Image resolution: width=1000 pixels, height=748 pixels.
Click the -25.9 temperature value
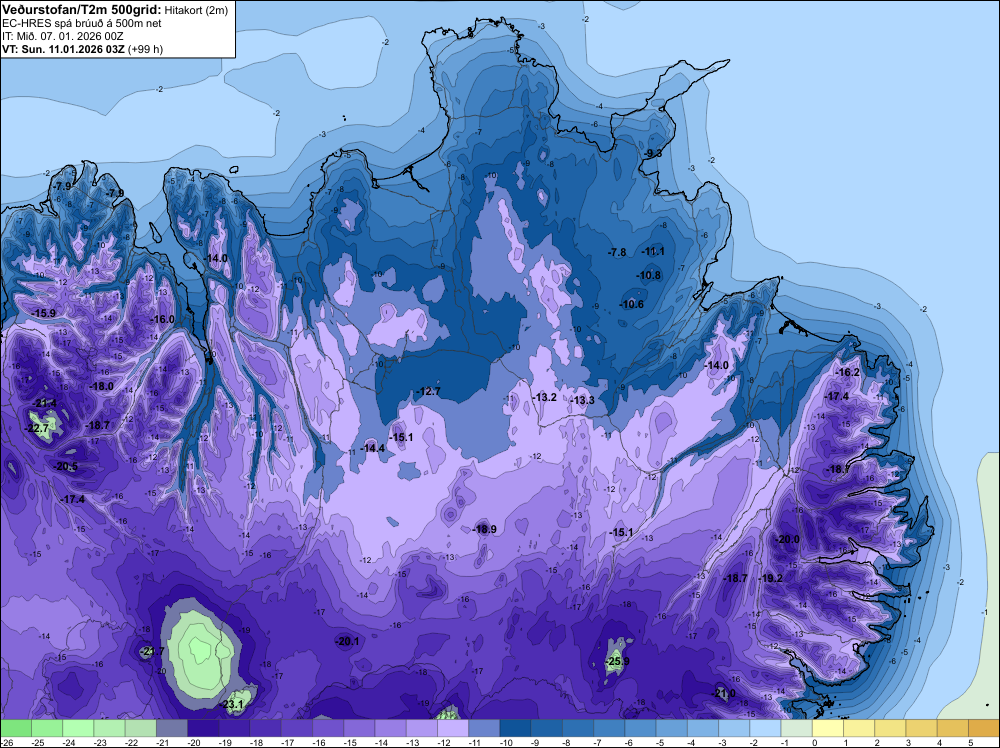click(x=618, y=661)
